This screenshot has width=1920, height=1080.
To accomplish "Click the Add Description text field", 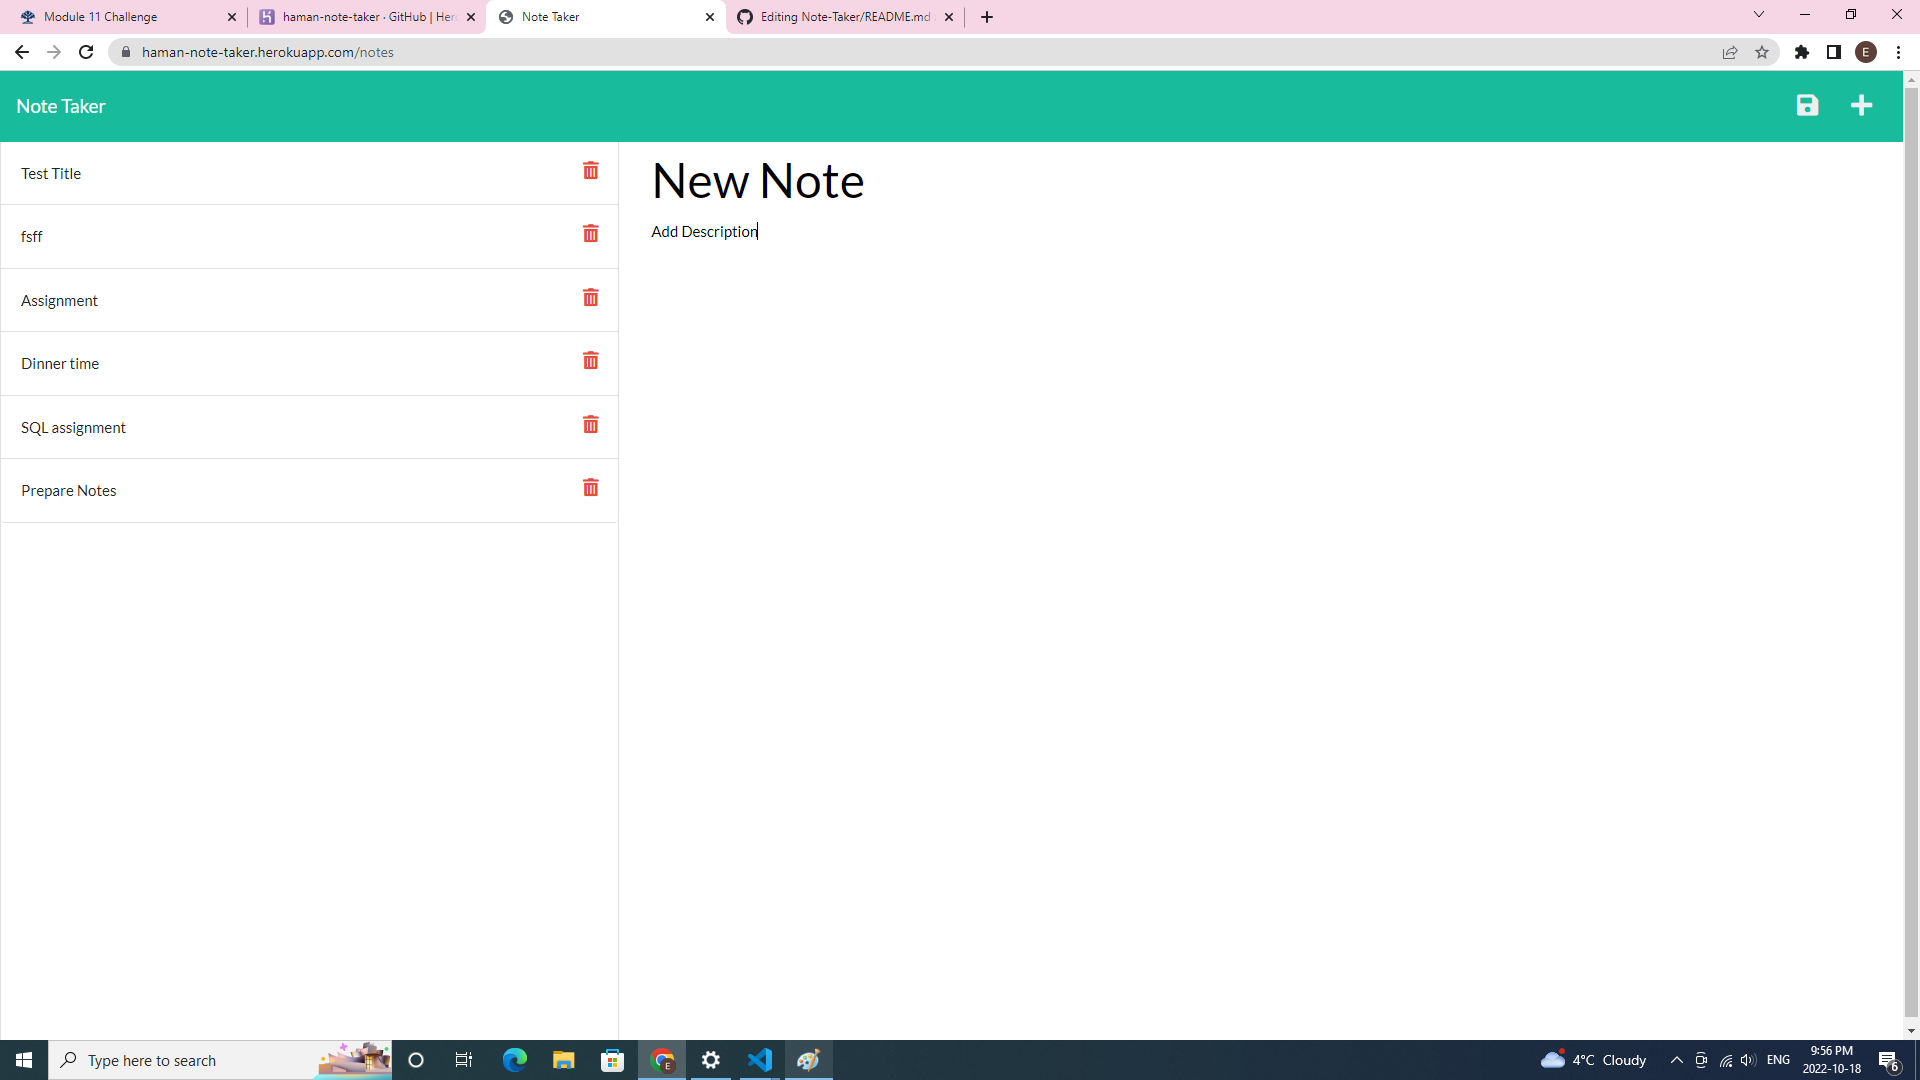I will click(703, 231).
